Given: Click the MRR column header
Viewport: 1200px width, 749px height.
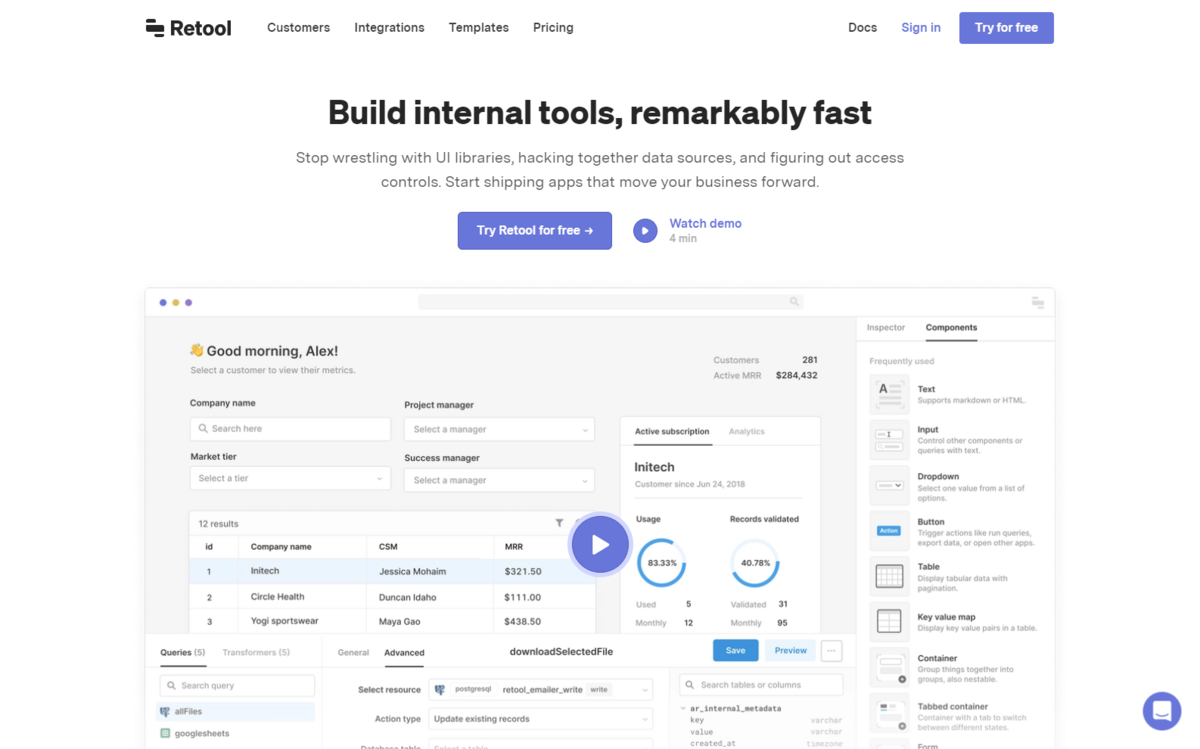Looking at the screenshot, I should pos(514,547).
